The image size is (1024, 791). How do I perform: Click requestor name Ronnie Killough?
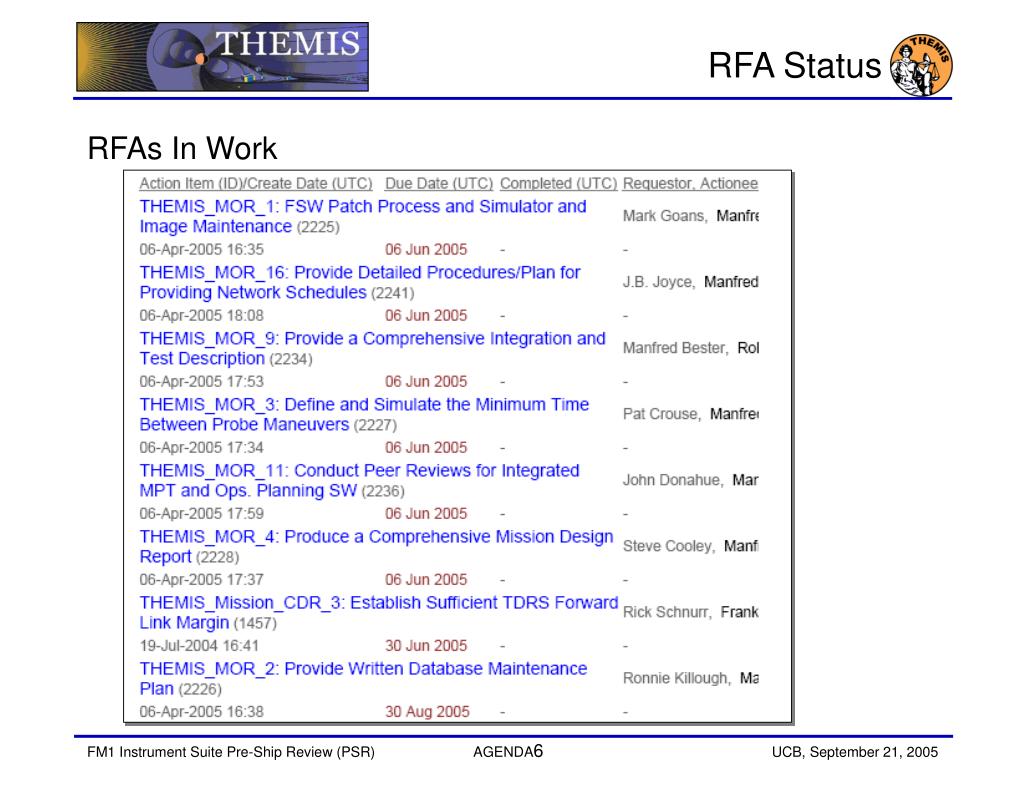[x=677, y=677]
